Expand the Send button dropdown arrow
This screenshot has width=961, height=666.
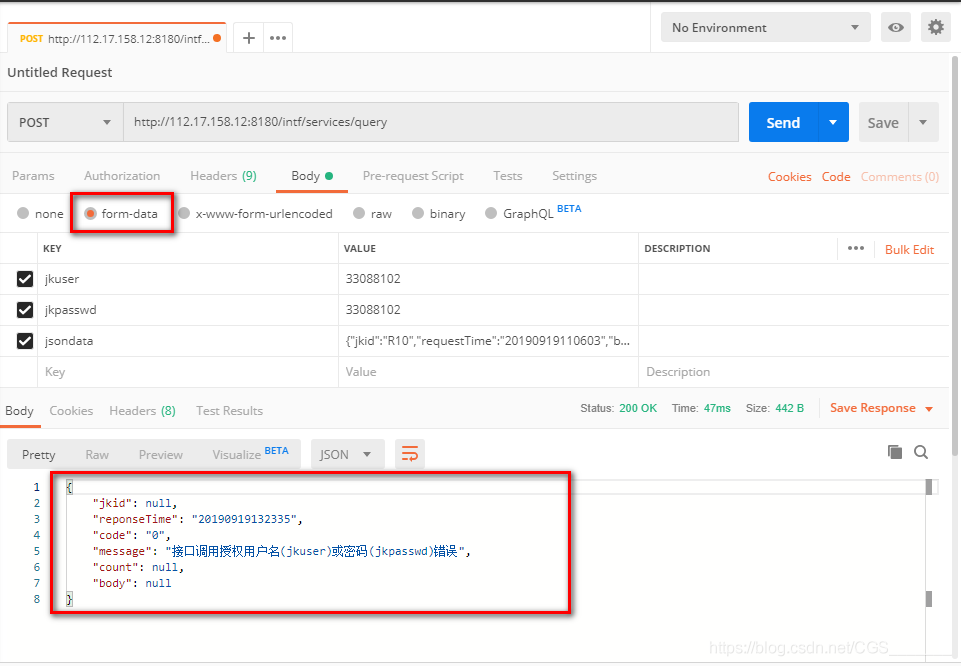[x=832, y=121]
